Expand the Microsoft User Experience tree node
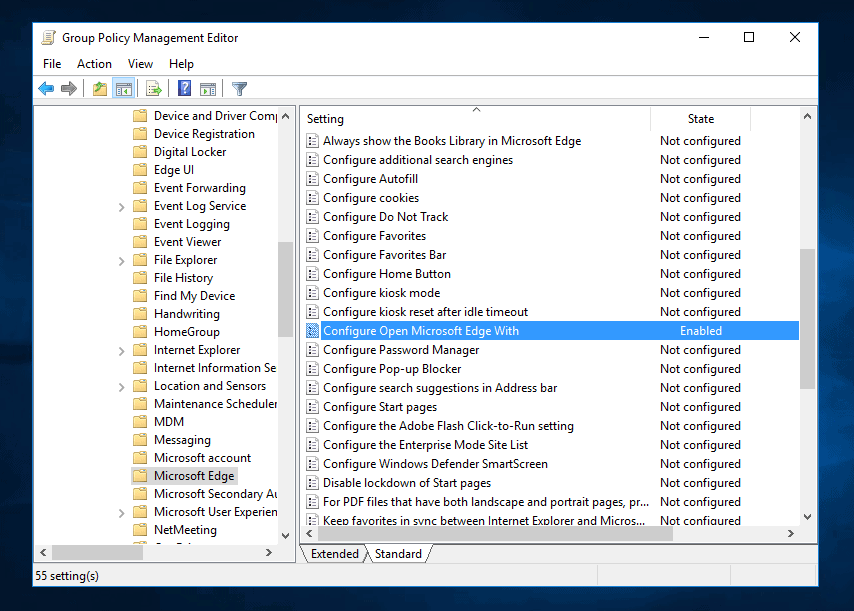This screenshot has width=854, height=611. [x=121, y=512]
